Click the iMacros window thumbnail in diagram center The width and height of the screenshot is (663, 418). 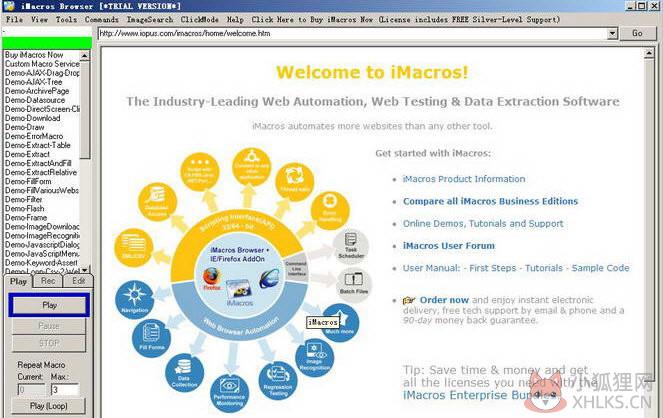(x=239, y=290)
